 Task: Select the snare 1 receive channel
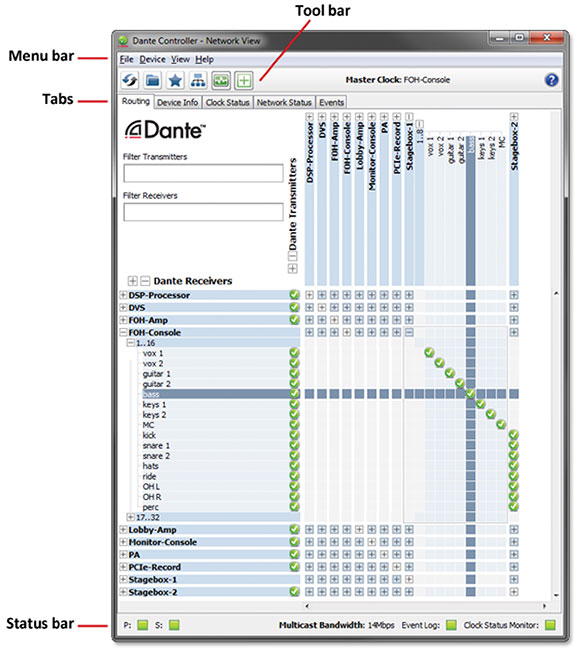pos(156,445)
